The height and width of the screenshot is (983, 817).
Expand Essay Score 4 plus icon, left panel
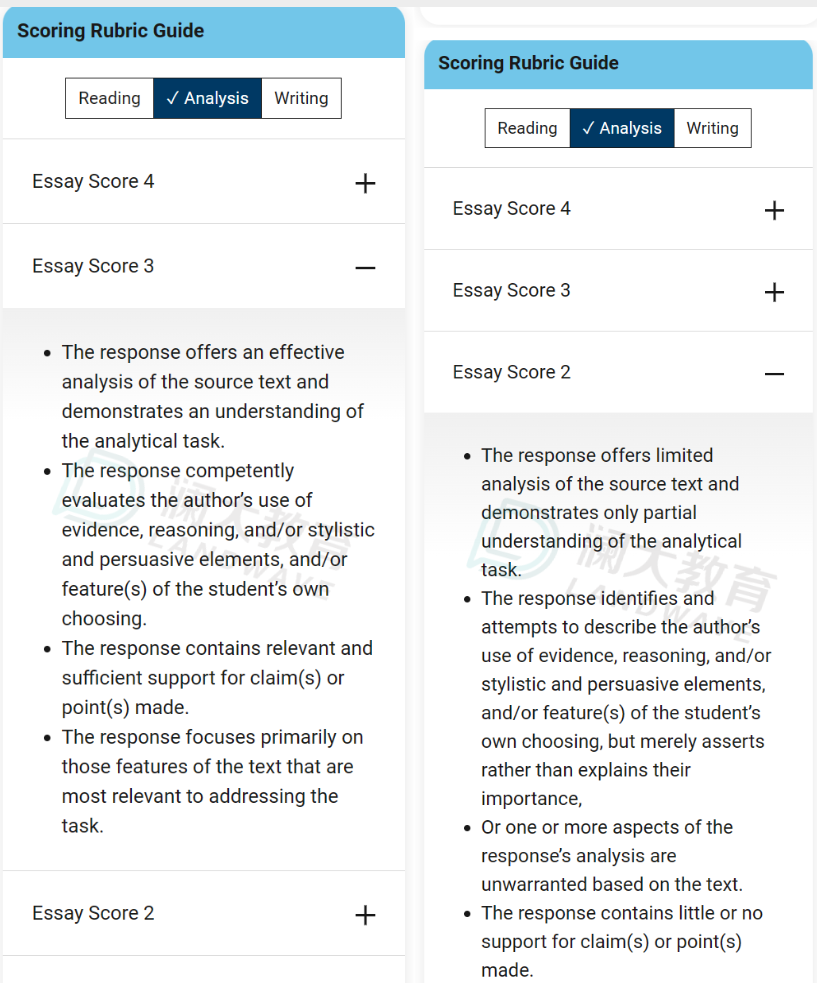click(x=365, y=184)
